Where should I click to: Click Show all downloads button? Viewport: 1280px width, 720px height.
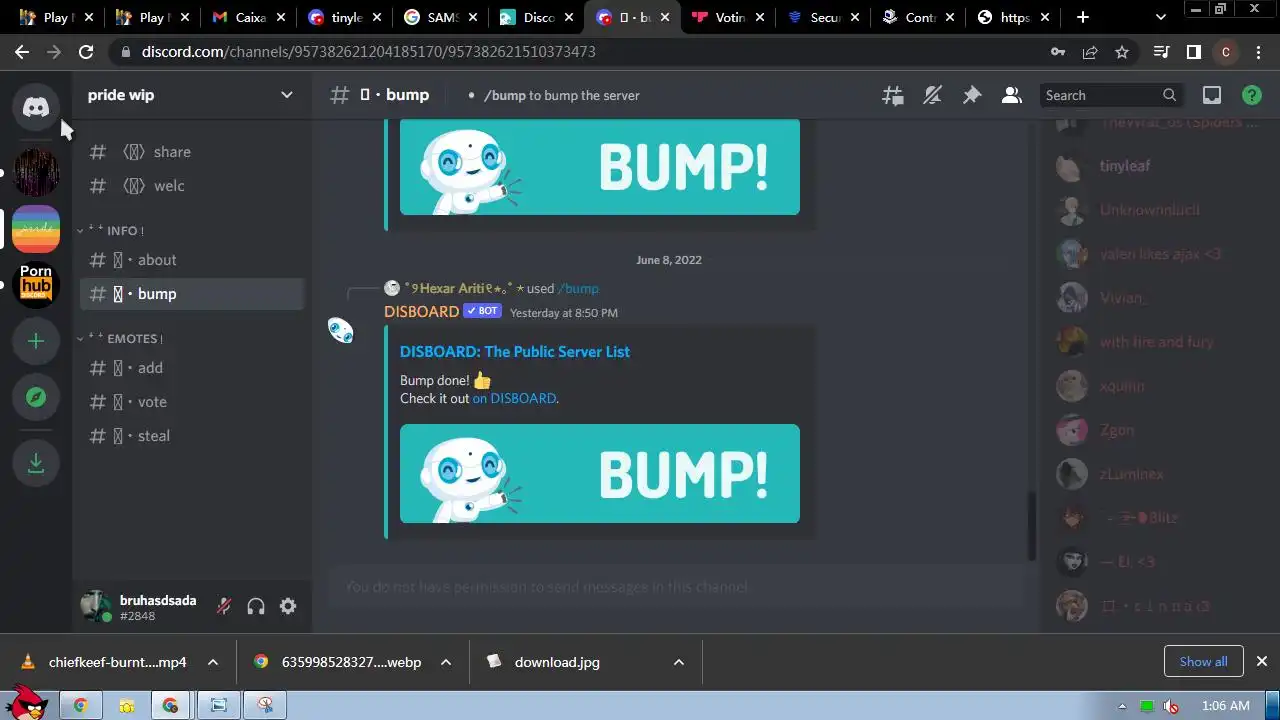tap(1204, 661)
